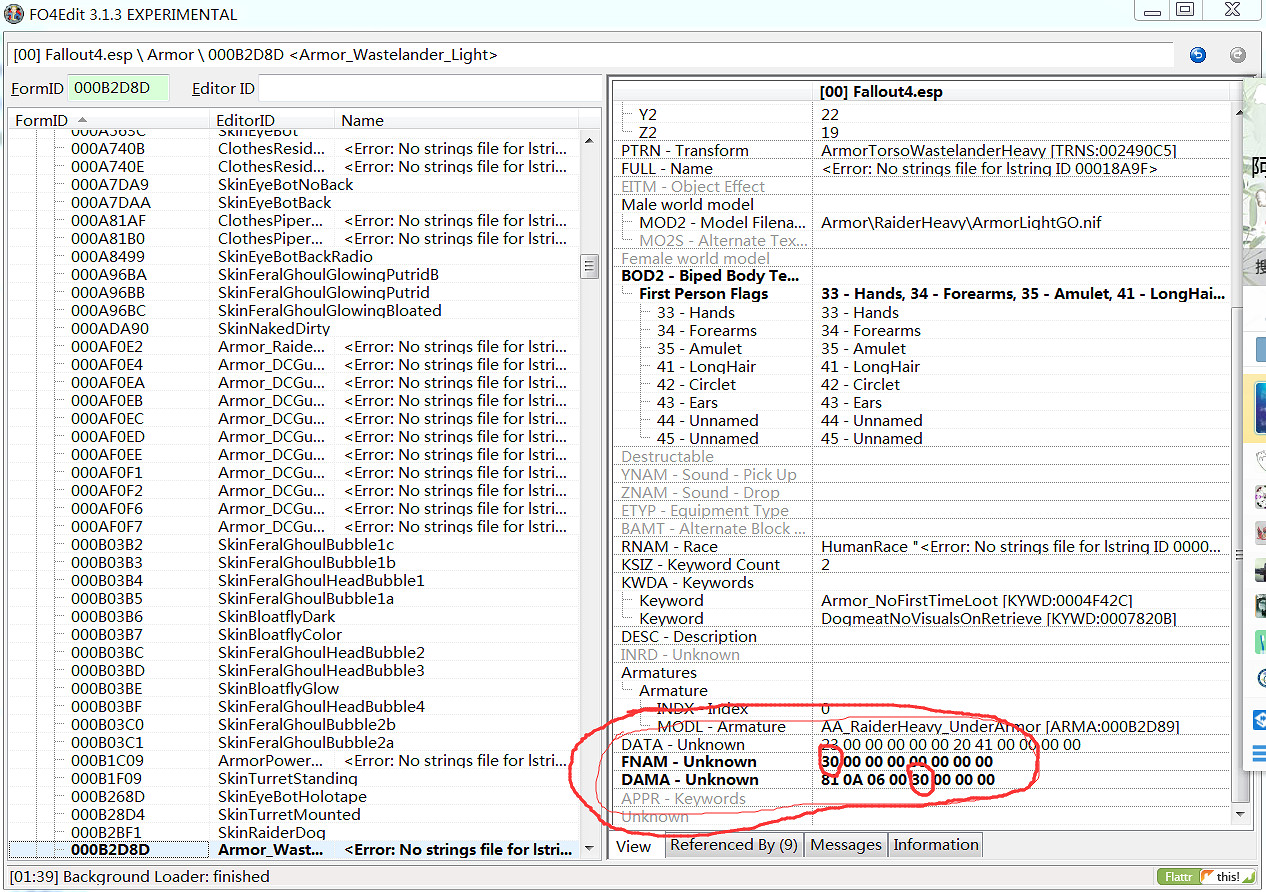
Task: Switch to the Information tab
Action: (x=935, y=845)
